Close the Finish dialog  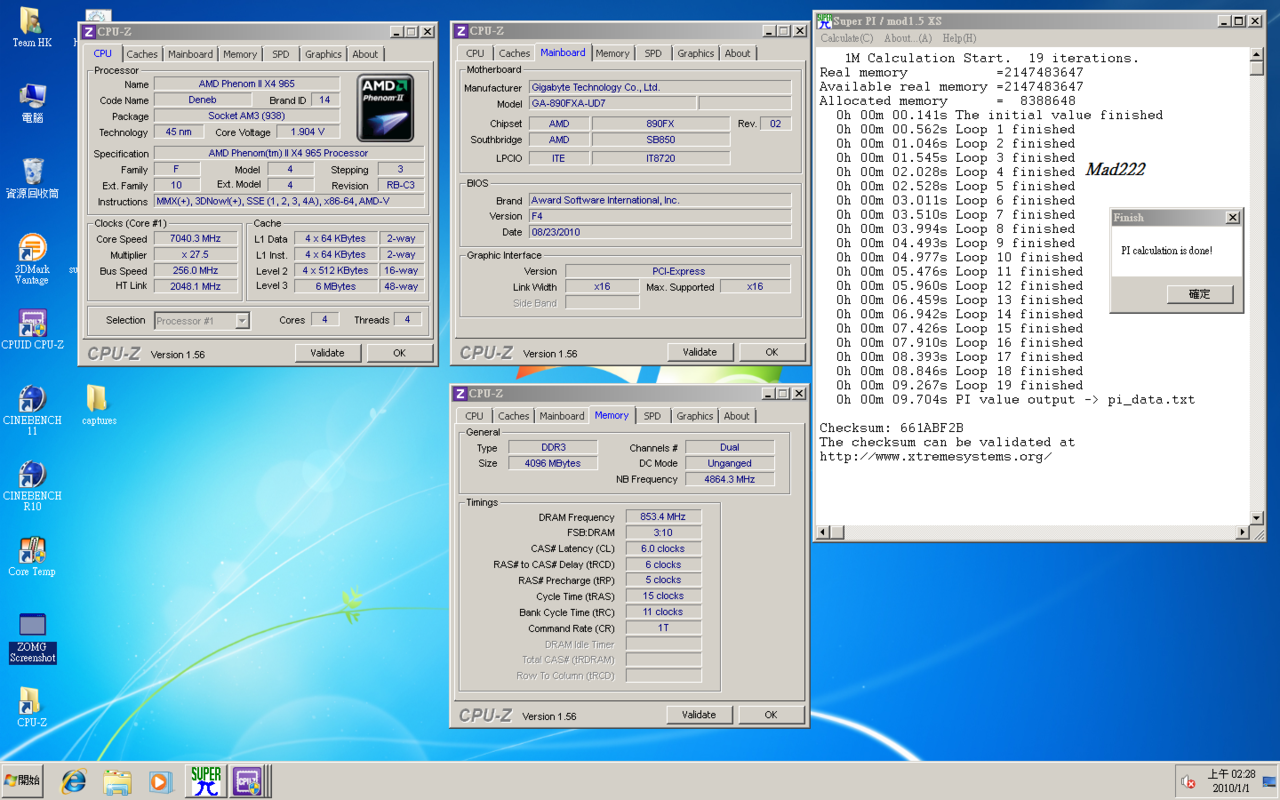(x=1232, y=217)
